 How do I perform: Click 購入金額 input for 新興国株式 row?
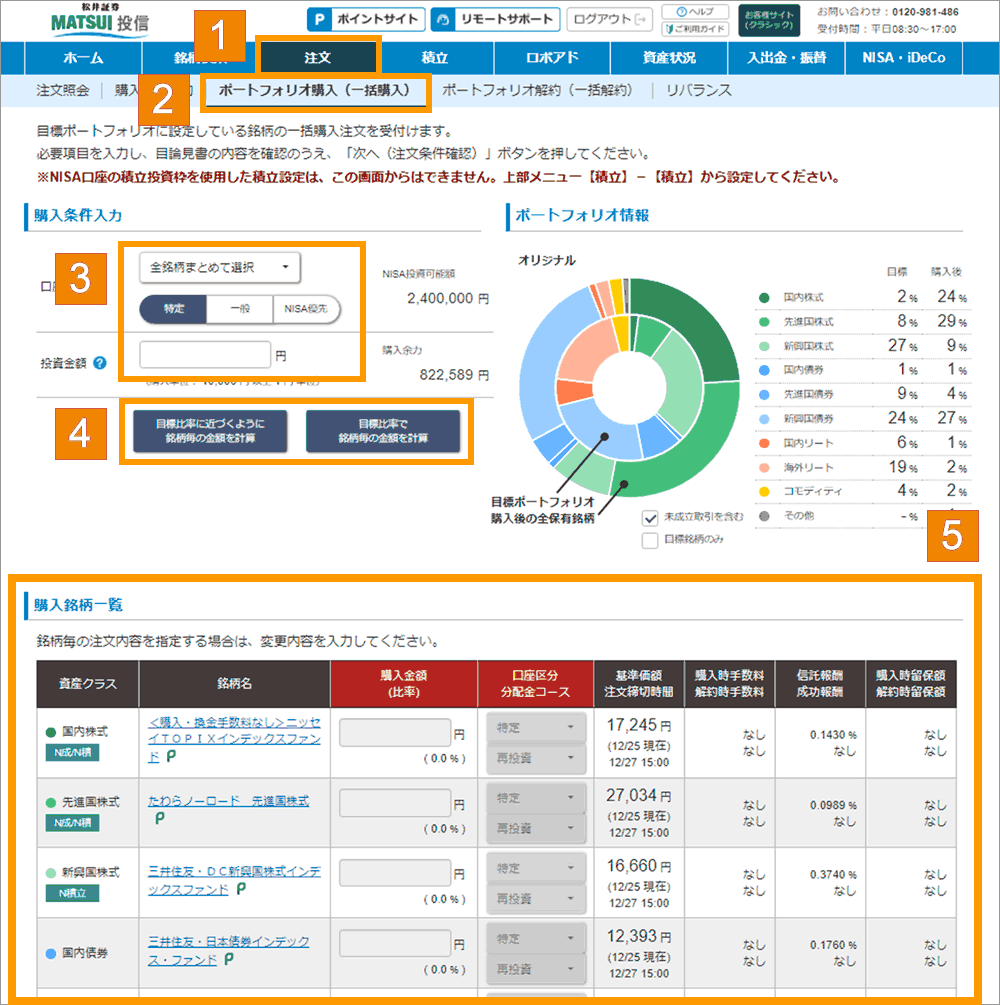pos(395,873)
